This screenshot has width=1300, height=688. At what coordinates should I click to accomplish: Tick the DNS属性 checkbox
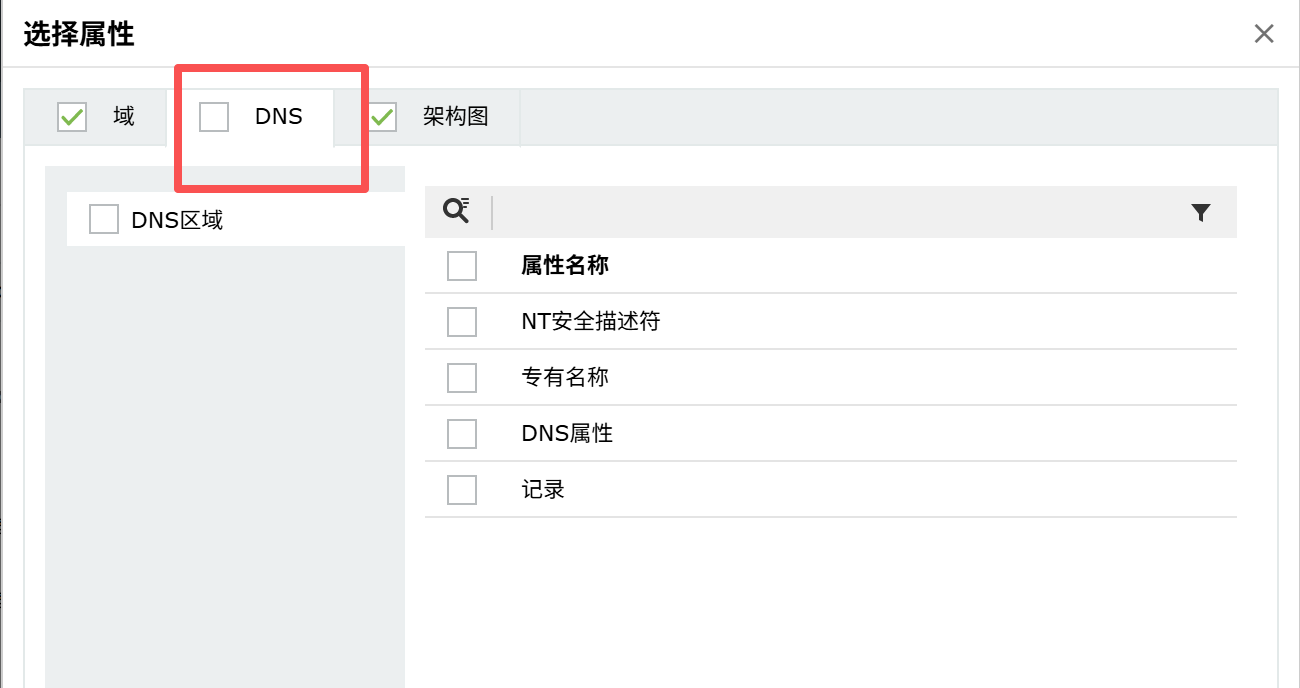pyautogui.click(x=462, y=434)
